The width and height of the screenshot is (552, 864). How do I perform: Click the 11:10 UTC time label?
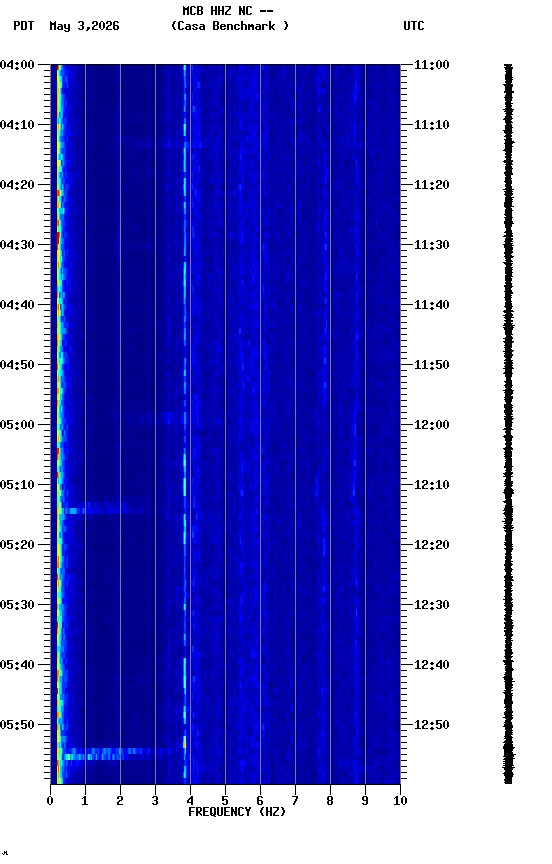click(x=432, y=125)
